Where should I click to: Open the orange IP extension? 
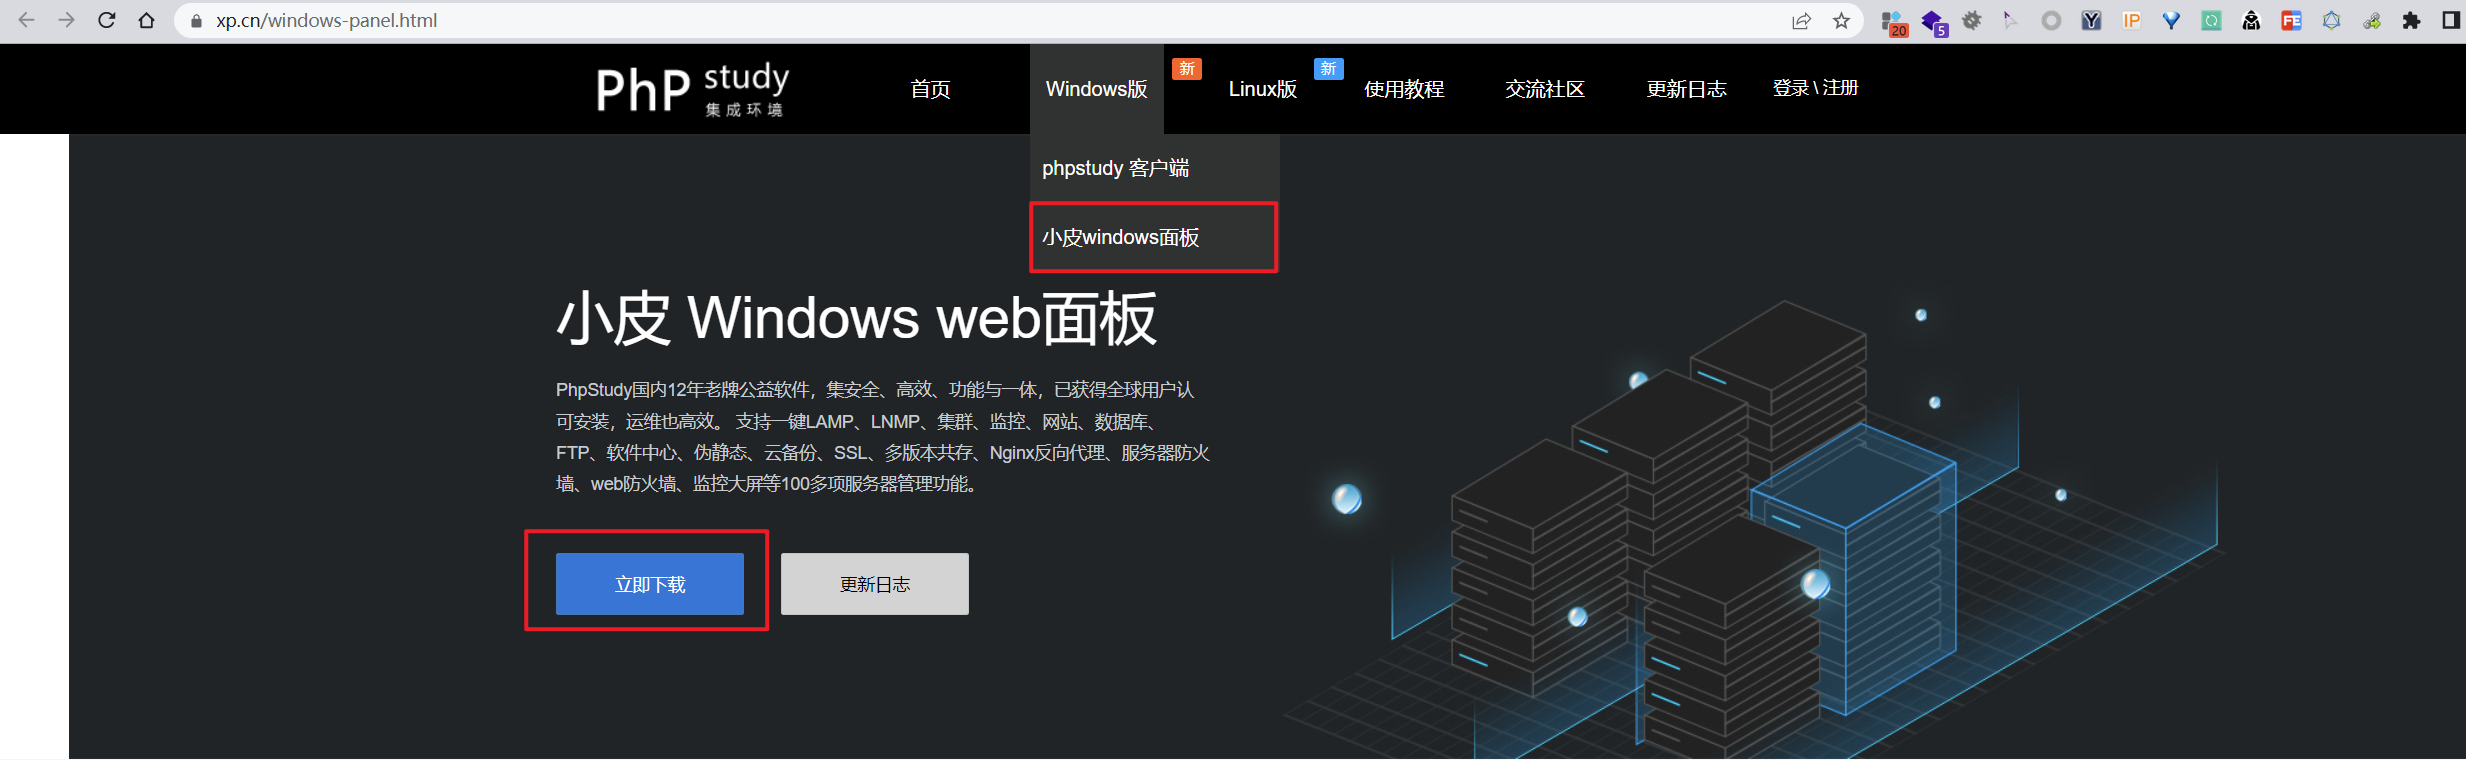[x=2131, y=20]
